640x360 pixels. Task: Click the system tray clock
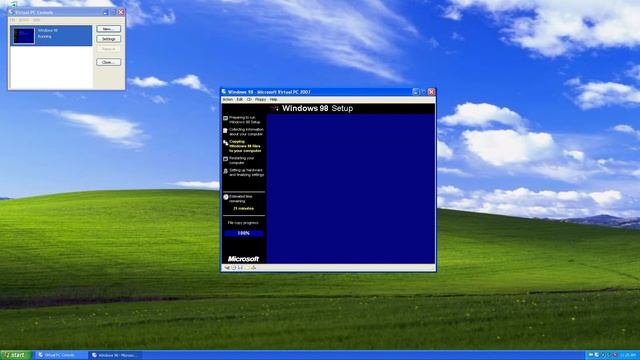(629, 355)
